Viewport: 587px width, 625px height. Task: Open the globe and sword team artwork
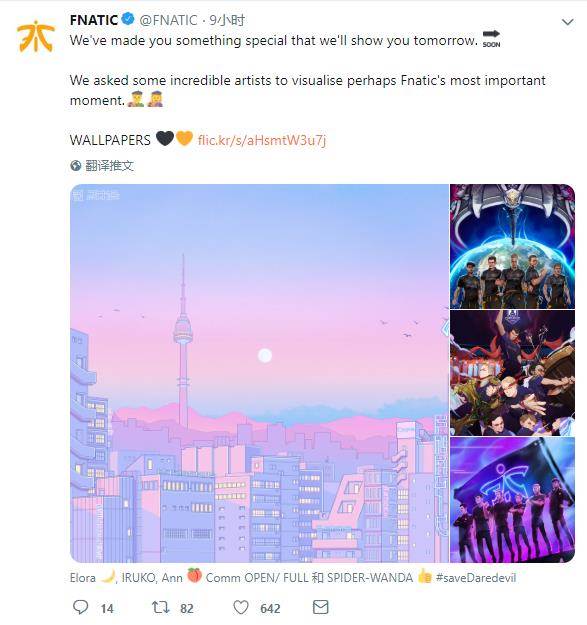pos(512,246)
